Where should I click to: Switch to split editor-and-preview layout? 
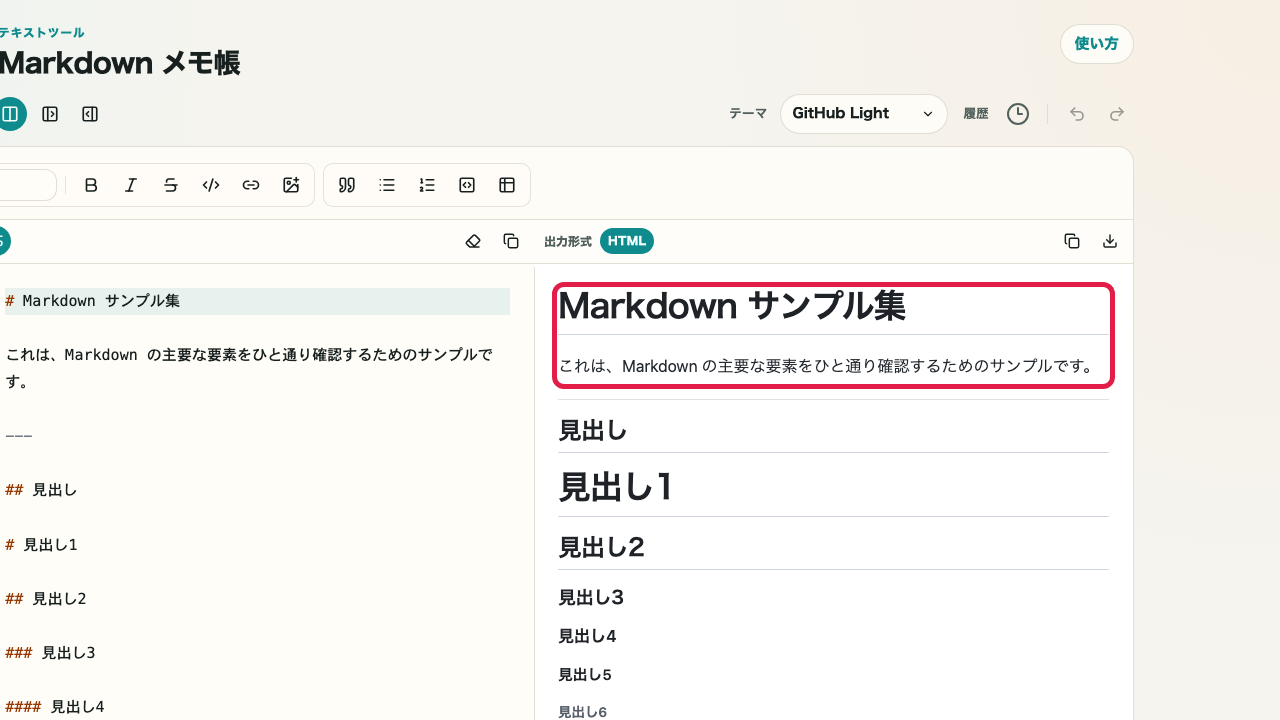[x=10, y=114]
